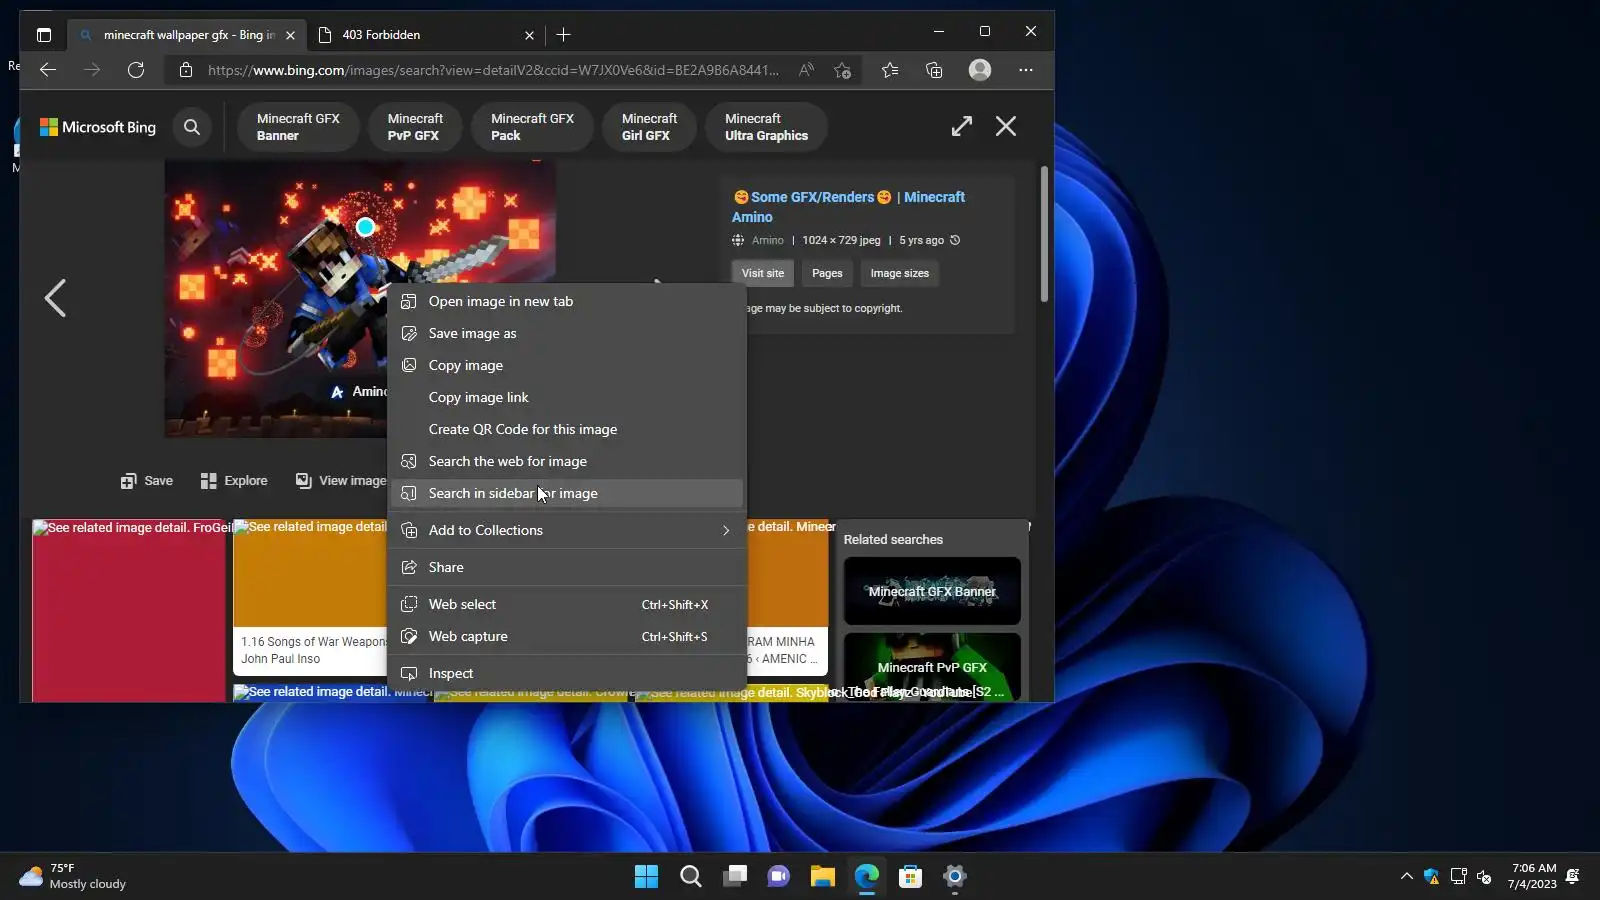Go back using the browser back arrow

coord(48,70)
